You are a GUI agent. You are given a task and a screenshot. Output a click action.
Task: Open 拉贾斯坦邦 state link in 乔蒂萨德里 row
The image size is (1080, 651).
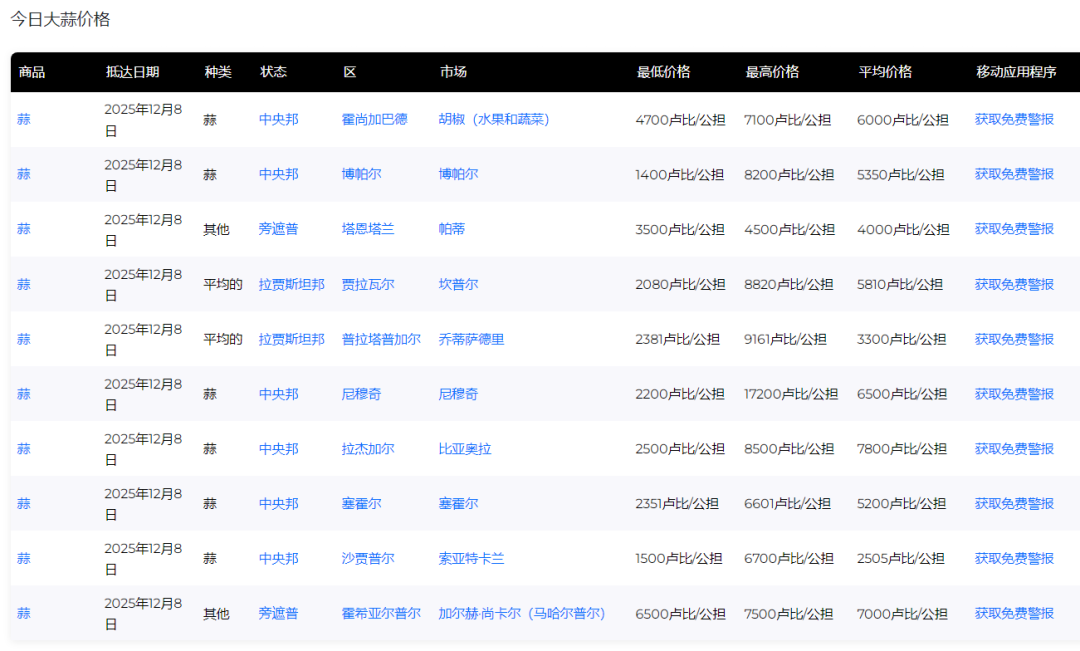[291, 340]
